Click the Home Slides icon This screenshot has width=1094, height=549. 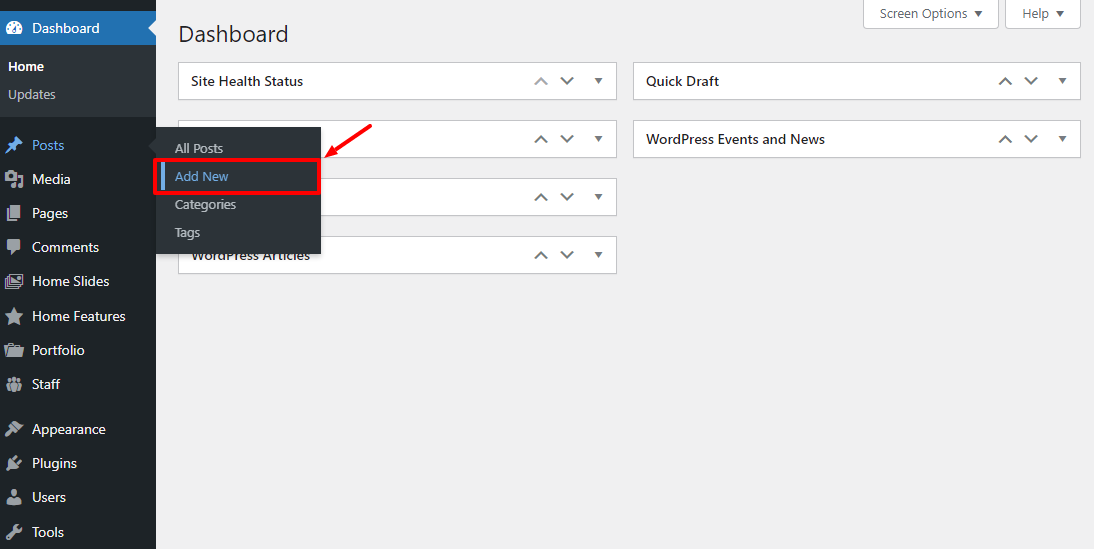14,282
